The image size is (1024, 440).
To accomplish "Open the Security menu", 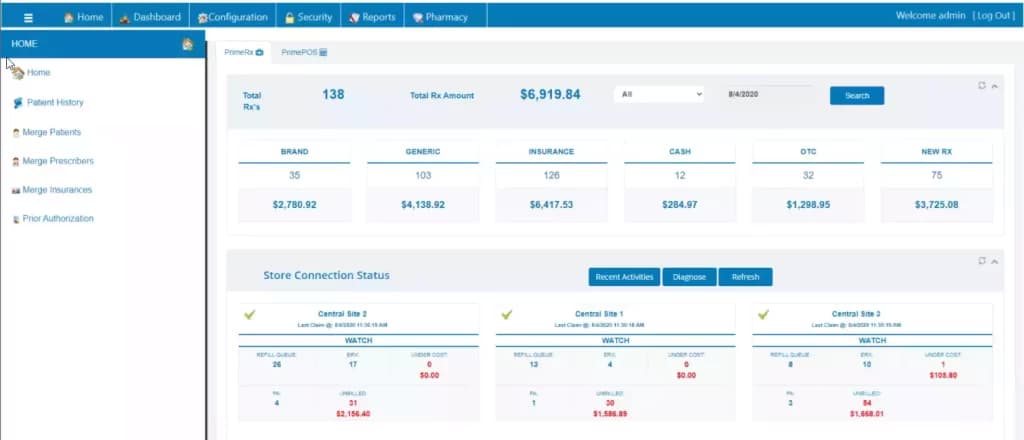I will click(x=308, y=18).
